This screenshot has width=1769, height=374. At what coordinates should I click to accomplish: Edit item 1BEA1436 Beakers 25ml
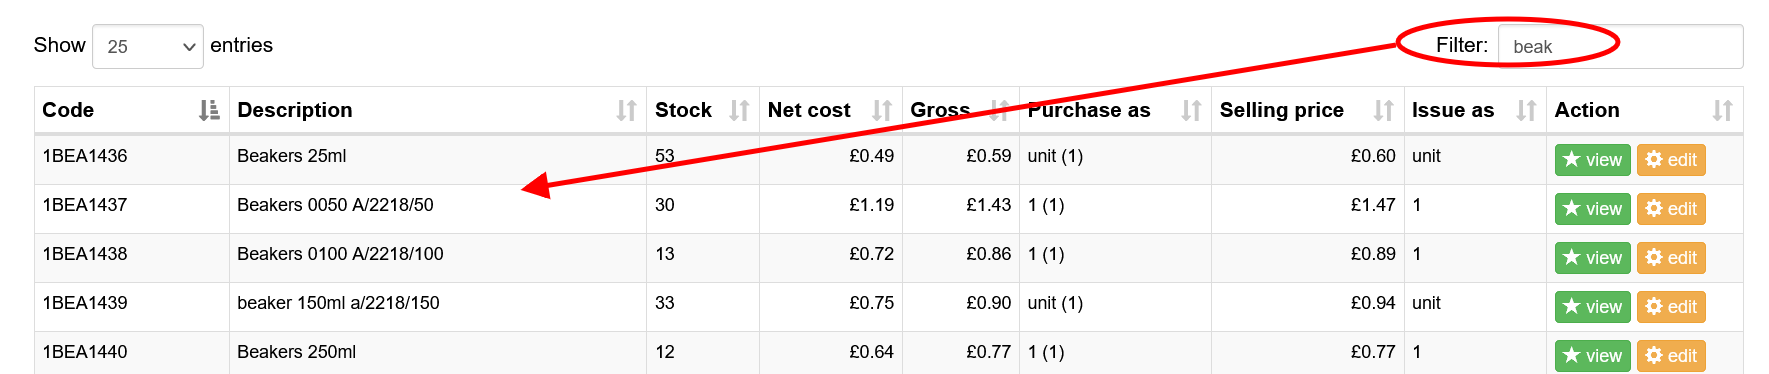pyautogui.click(x=1671, y=160)
